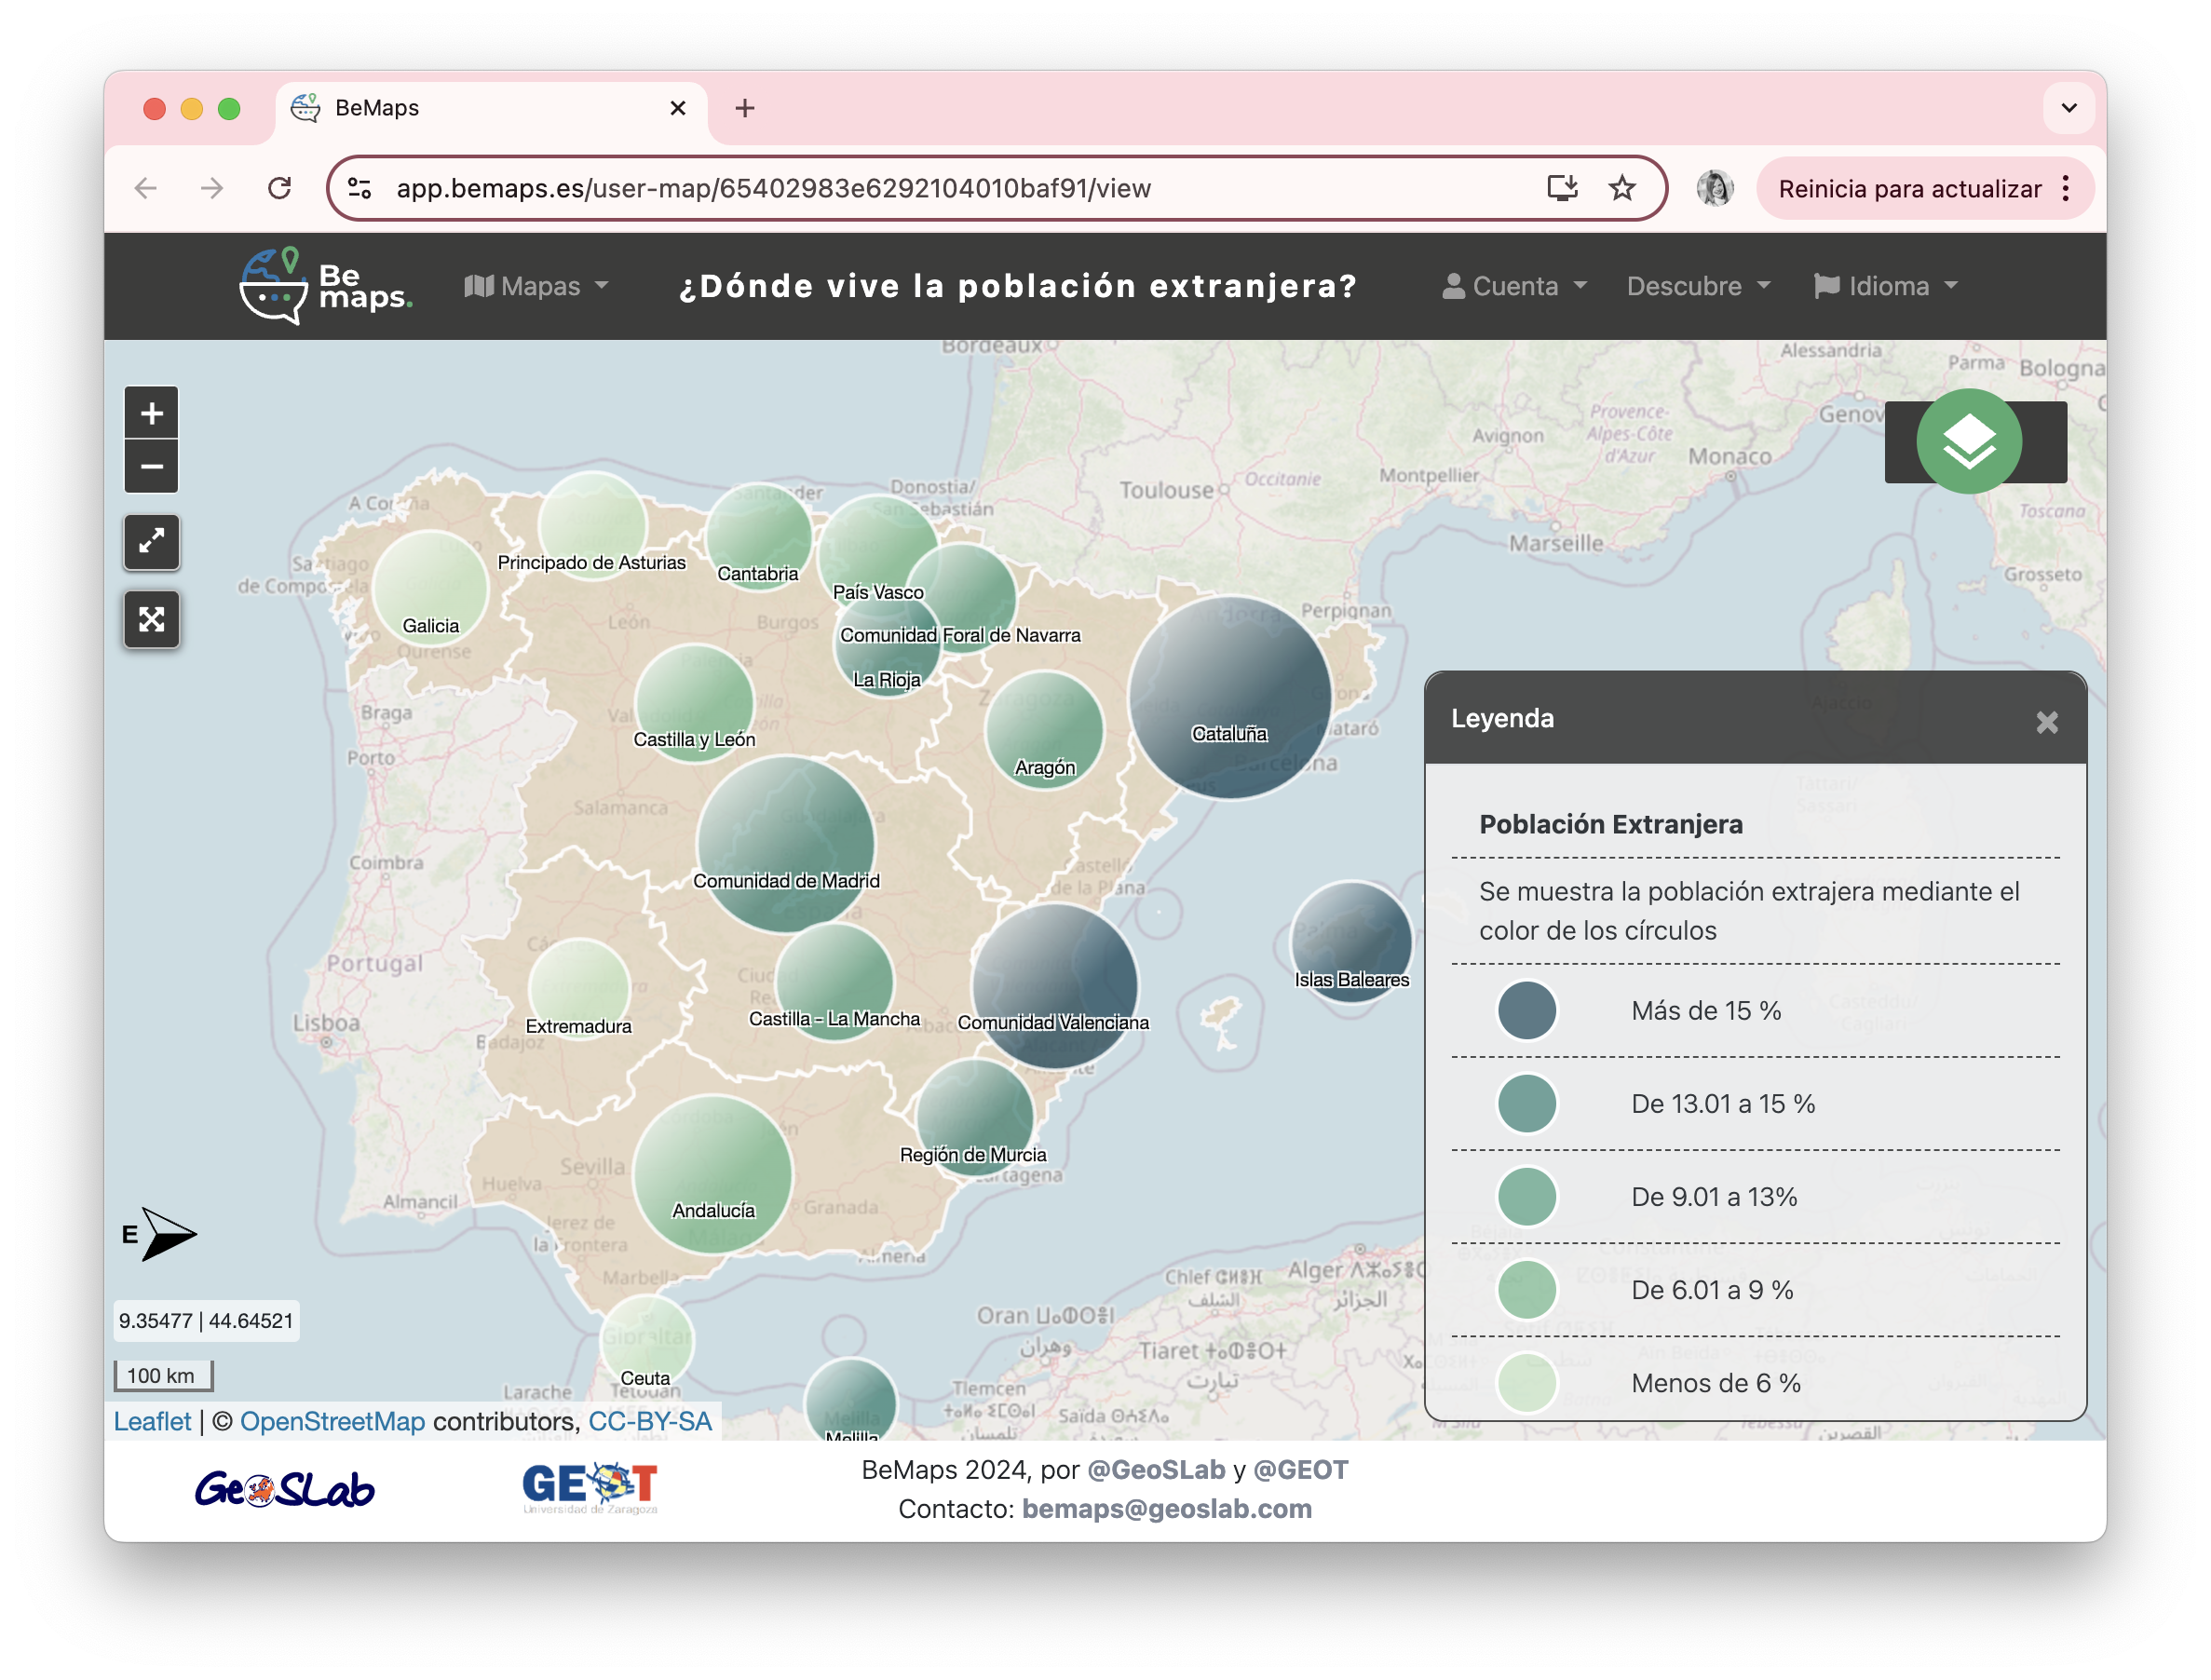Viewport: 2211px width, 1680px height.
Task: Open the Cuenta dropdown menu
Action: click(x=1514, y=286)
